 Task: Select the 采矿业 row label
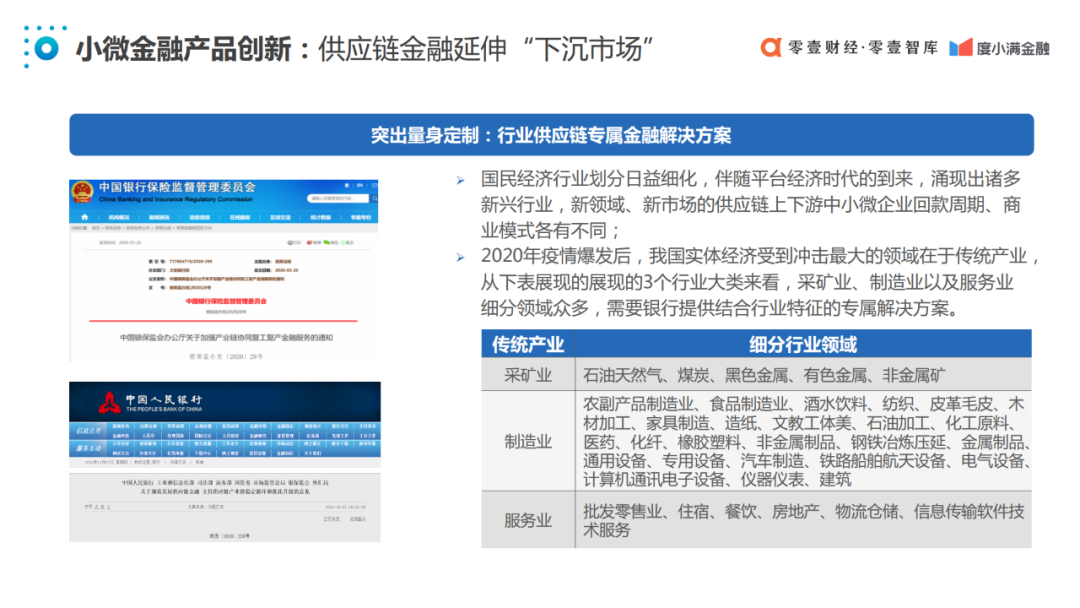[x=527, y=375]
